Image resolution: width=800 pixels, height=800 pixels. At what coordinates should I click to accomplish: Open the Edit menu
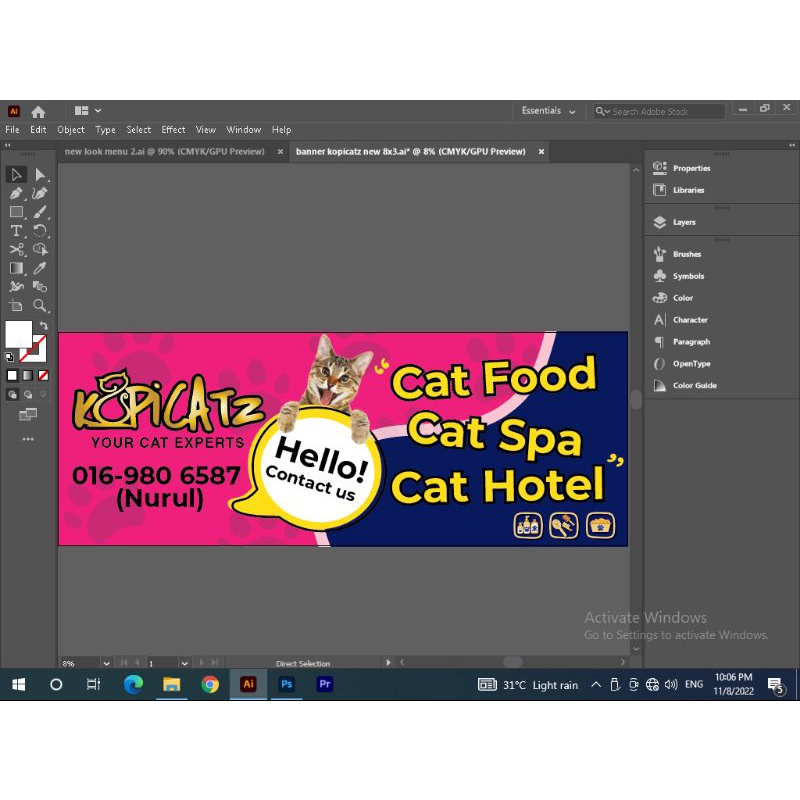(x=38, y=130)
